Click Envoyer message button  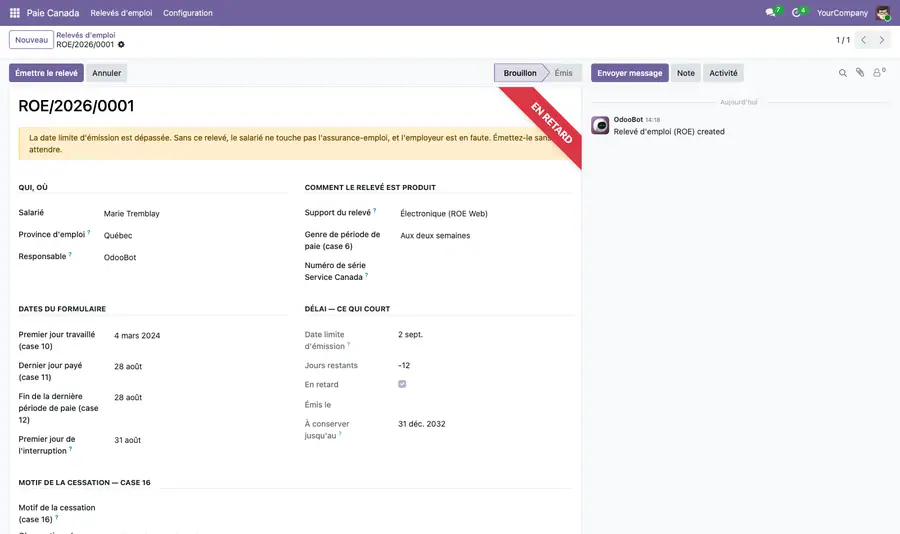pyautogui.click(x=630, y=73)
